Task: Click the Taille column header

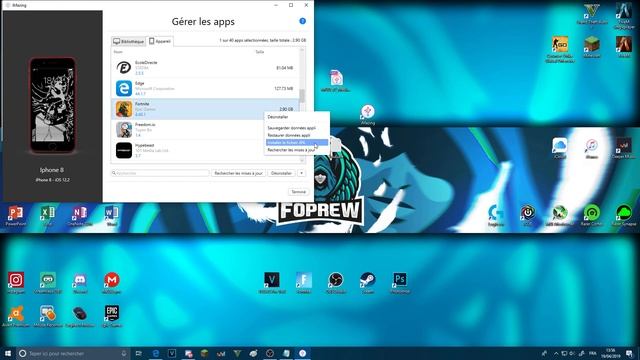Action: [260, 52]
